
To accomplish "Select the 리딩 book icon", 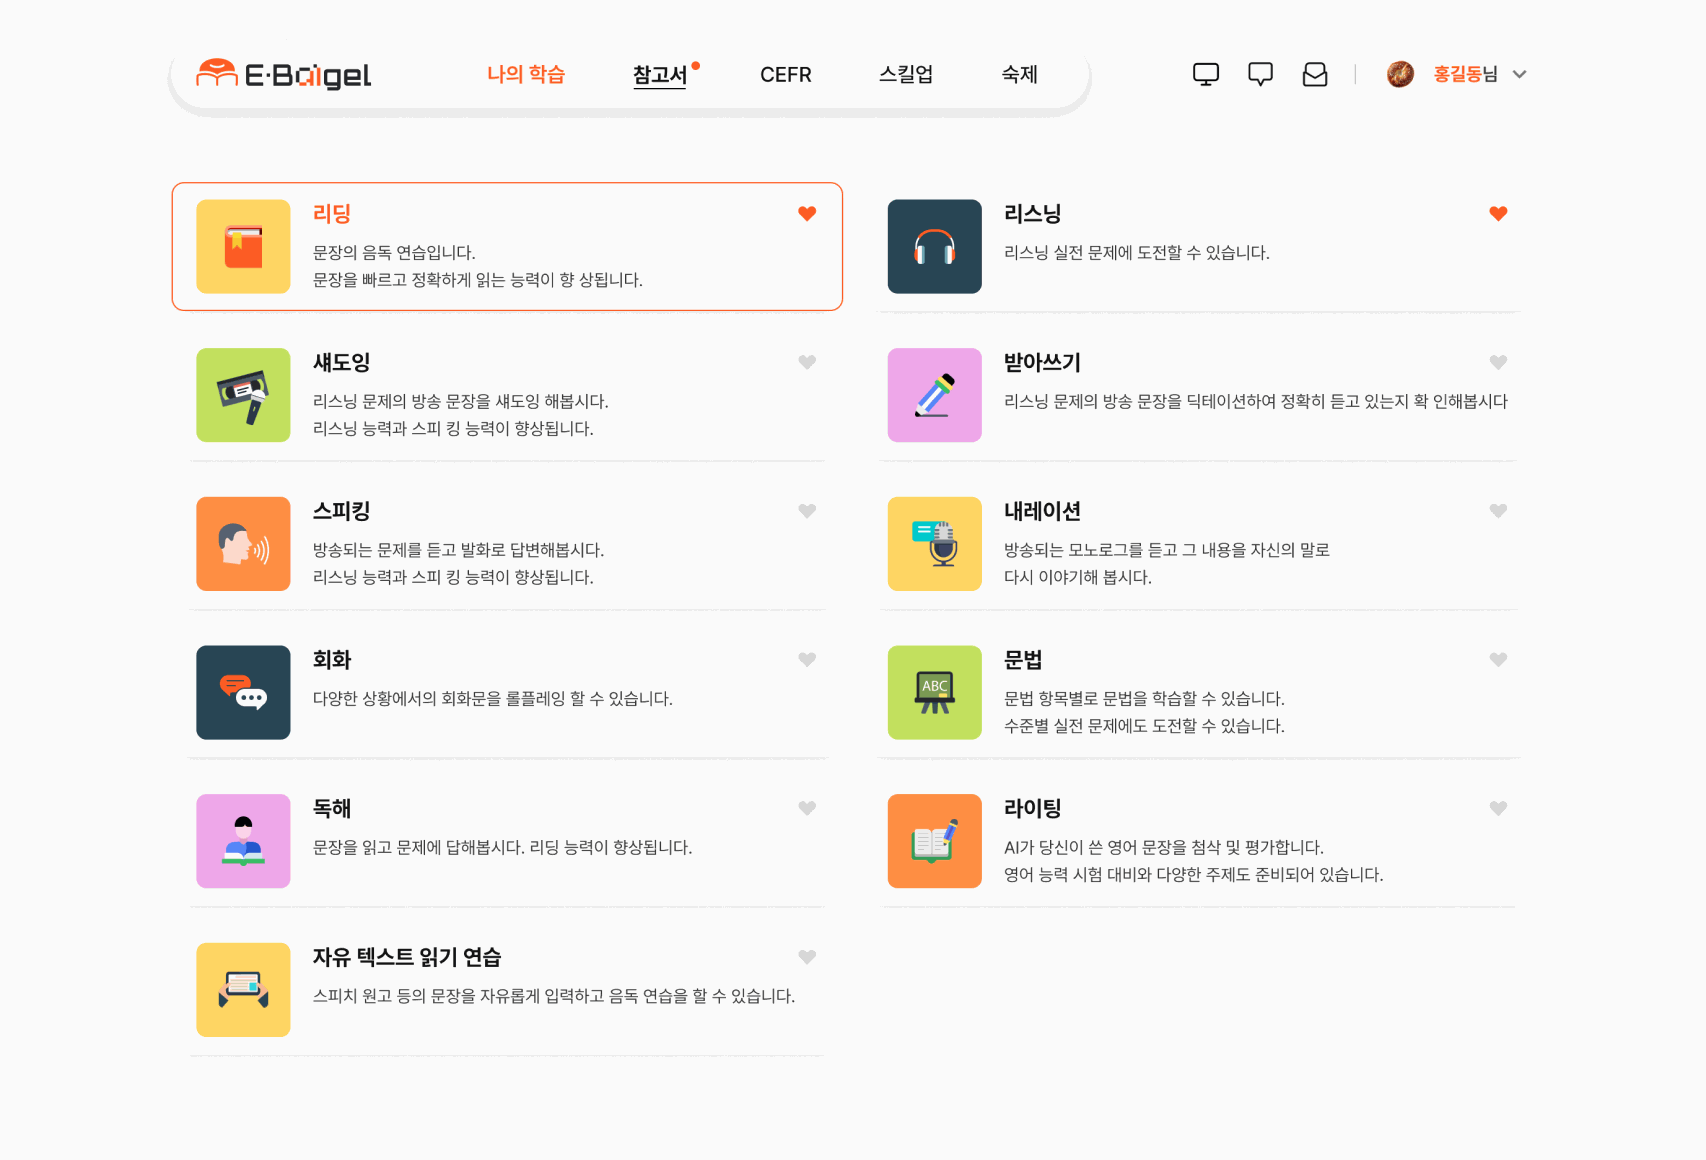I will click(x=242, y=246).
